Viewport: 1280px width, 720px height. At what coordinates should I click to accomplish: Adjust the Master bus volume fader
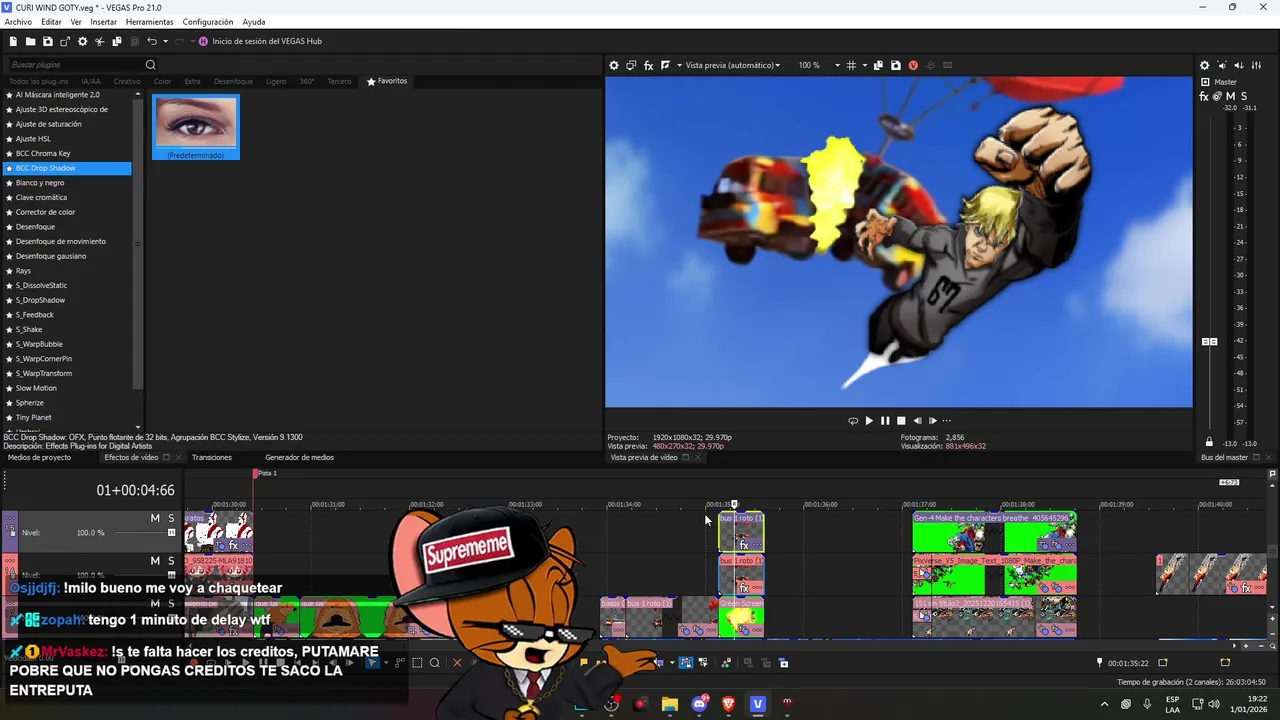pyautogui.click(x=1209, y=342)
